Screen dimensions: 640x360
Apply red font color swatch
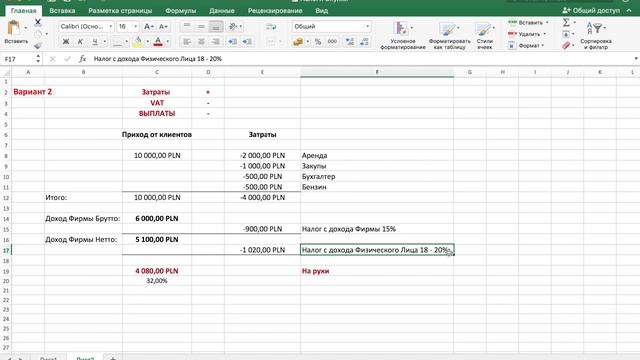point(158,42)
